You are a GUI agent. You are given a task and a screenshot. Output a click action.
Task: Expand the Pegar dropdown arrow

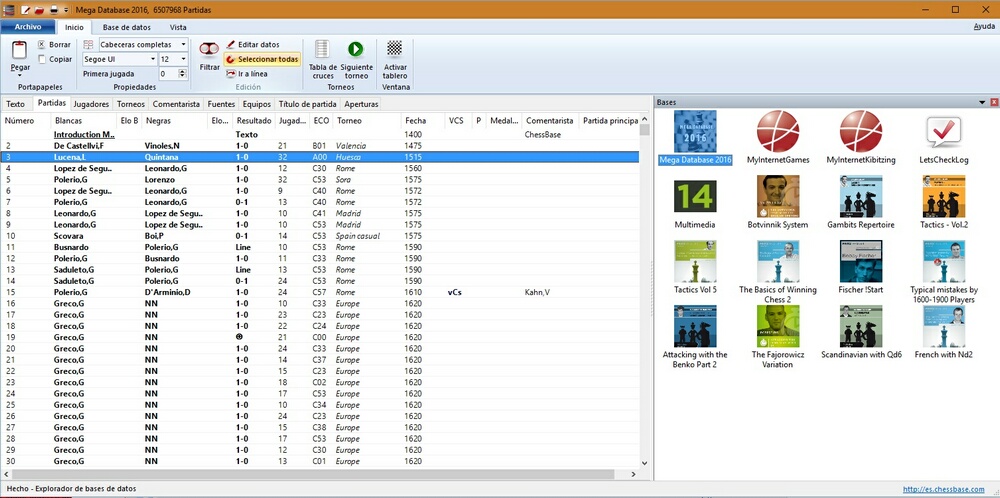click(x=19, y=75)
